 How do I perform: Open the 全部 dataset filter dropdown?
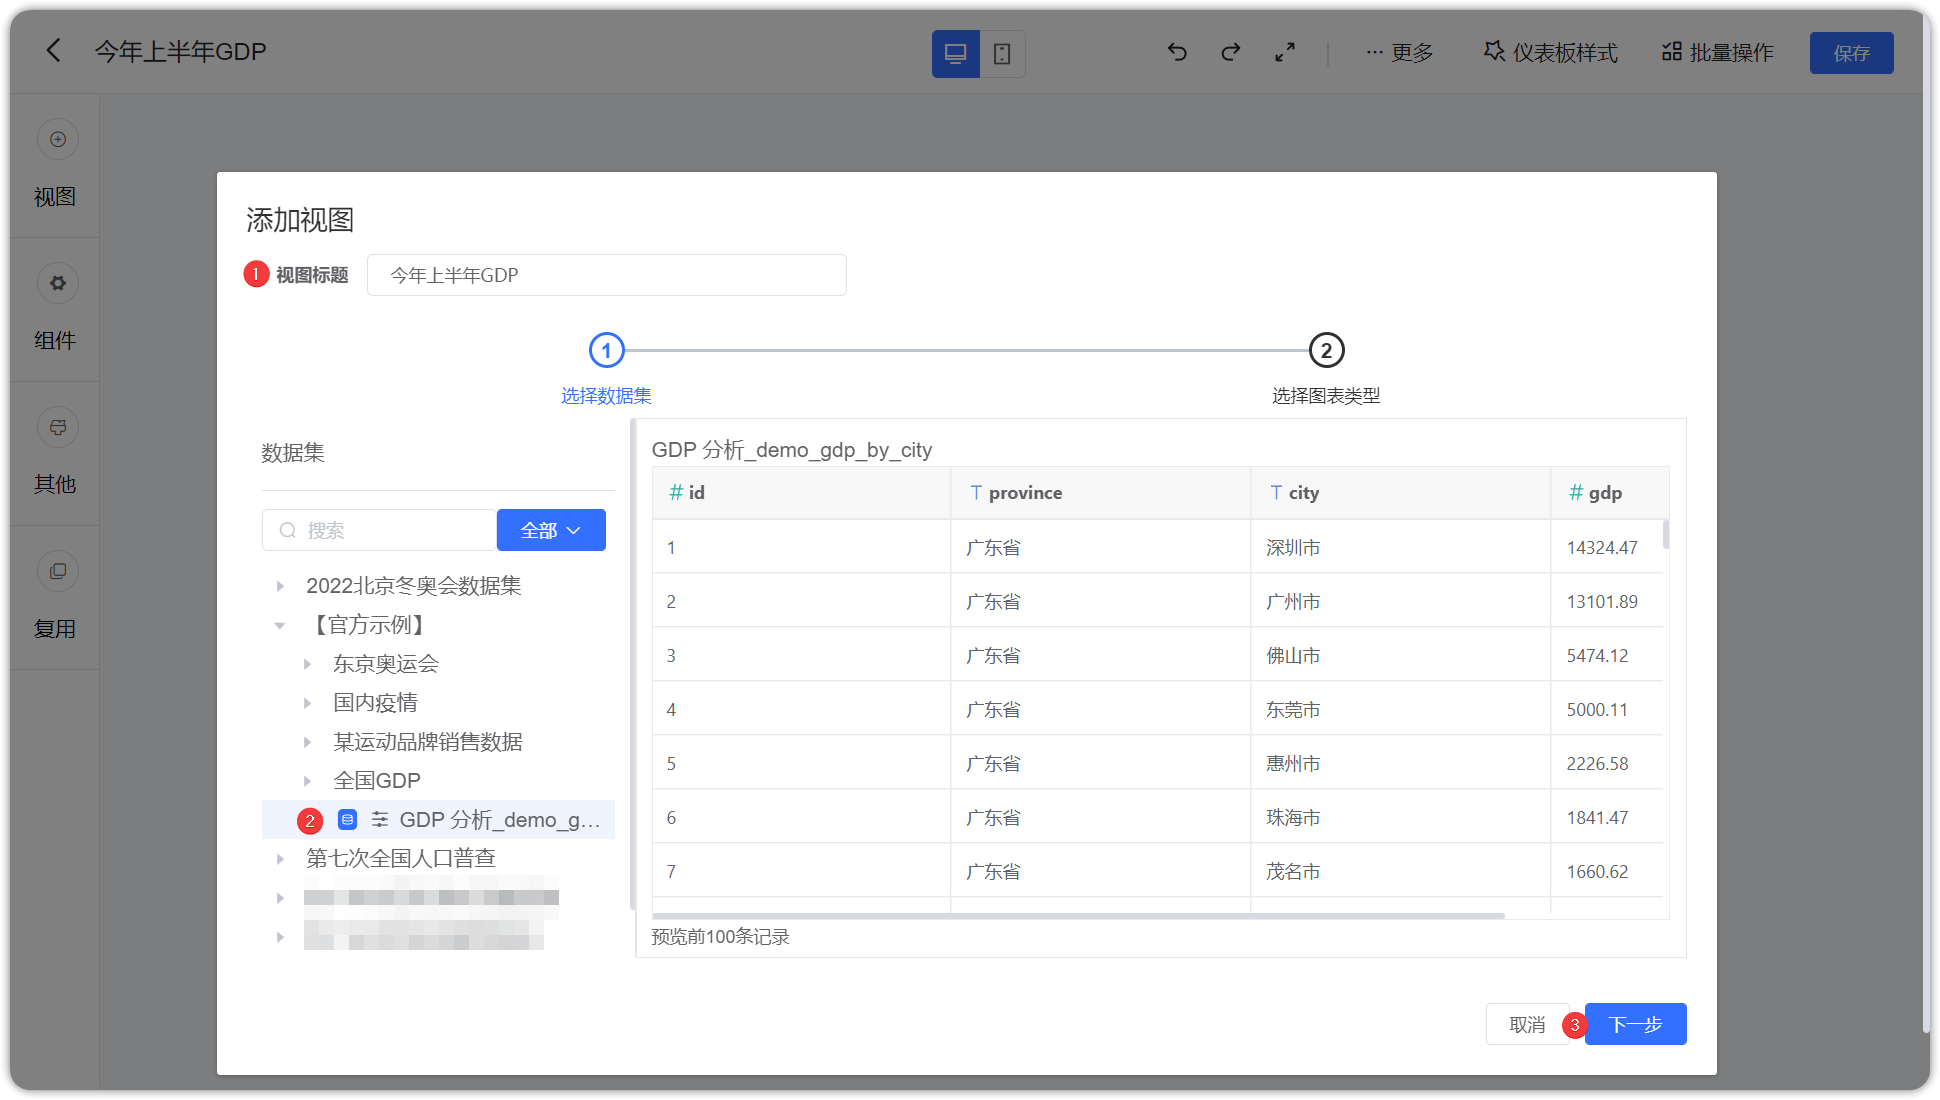pos(551,529)
